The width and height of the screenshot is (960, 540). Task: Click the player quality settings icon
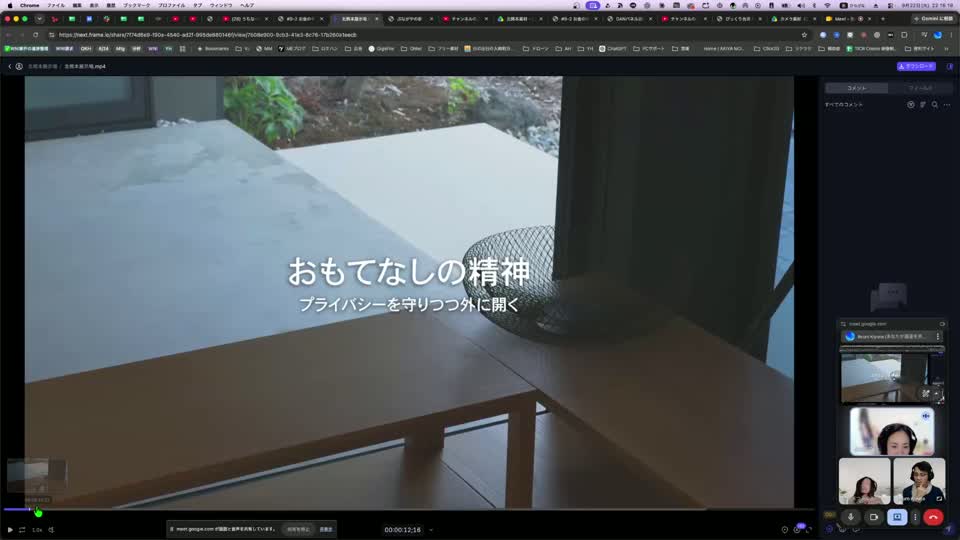tap(797, 530)
